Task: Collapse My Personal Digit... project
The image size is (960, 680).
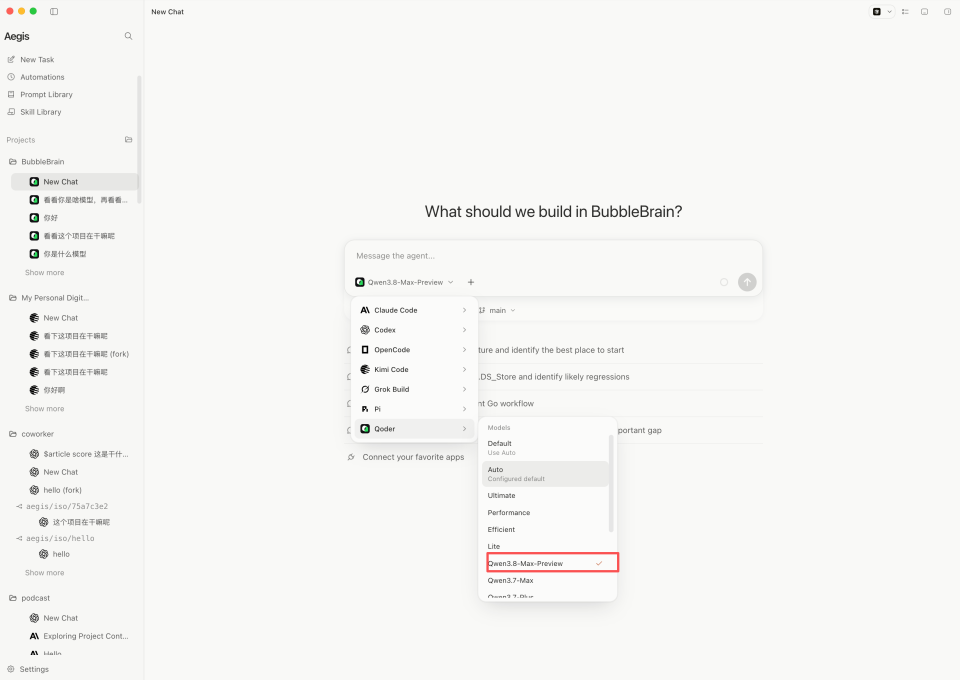Action: (55, 298)
